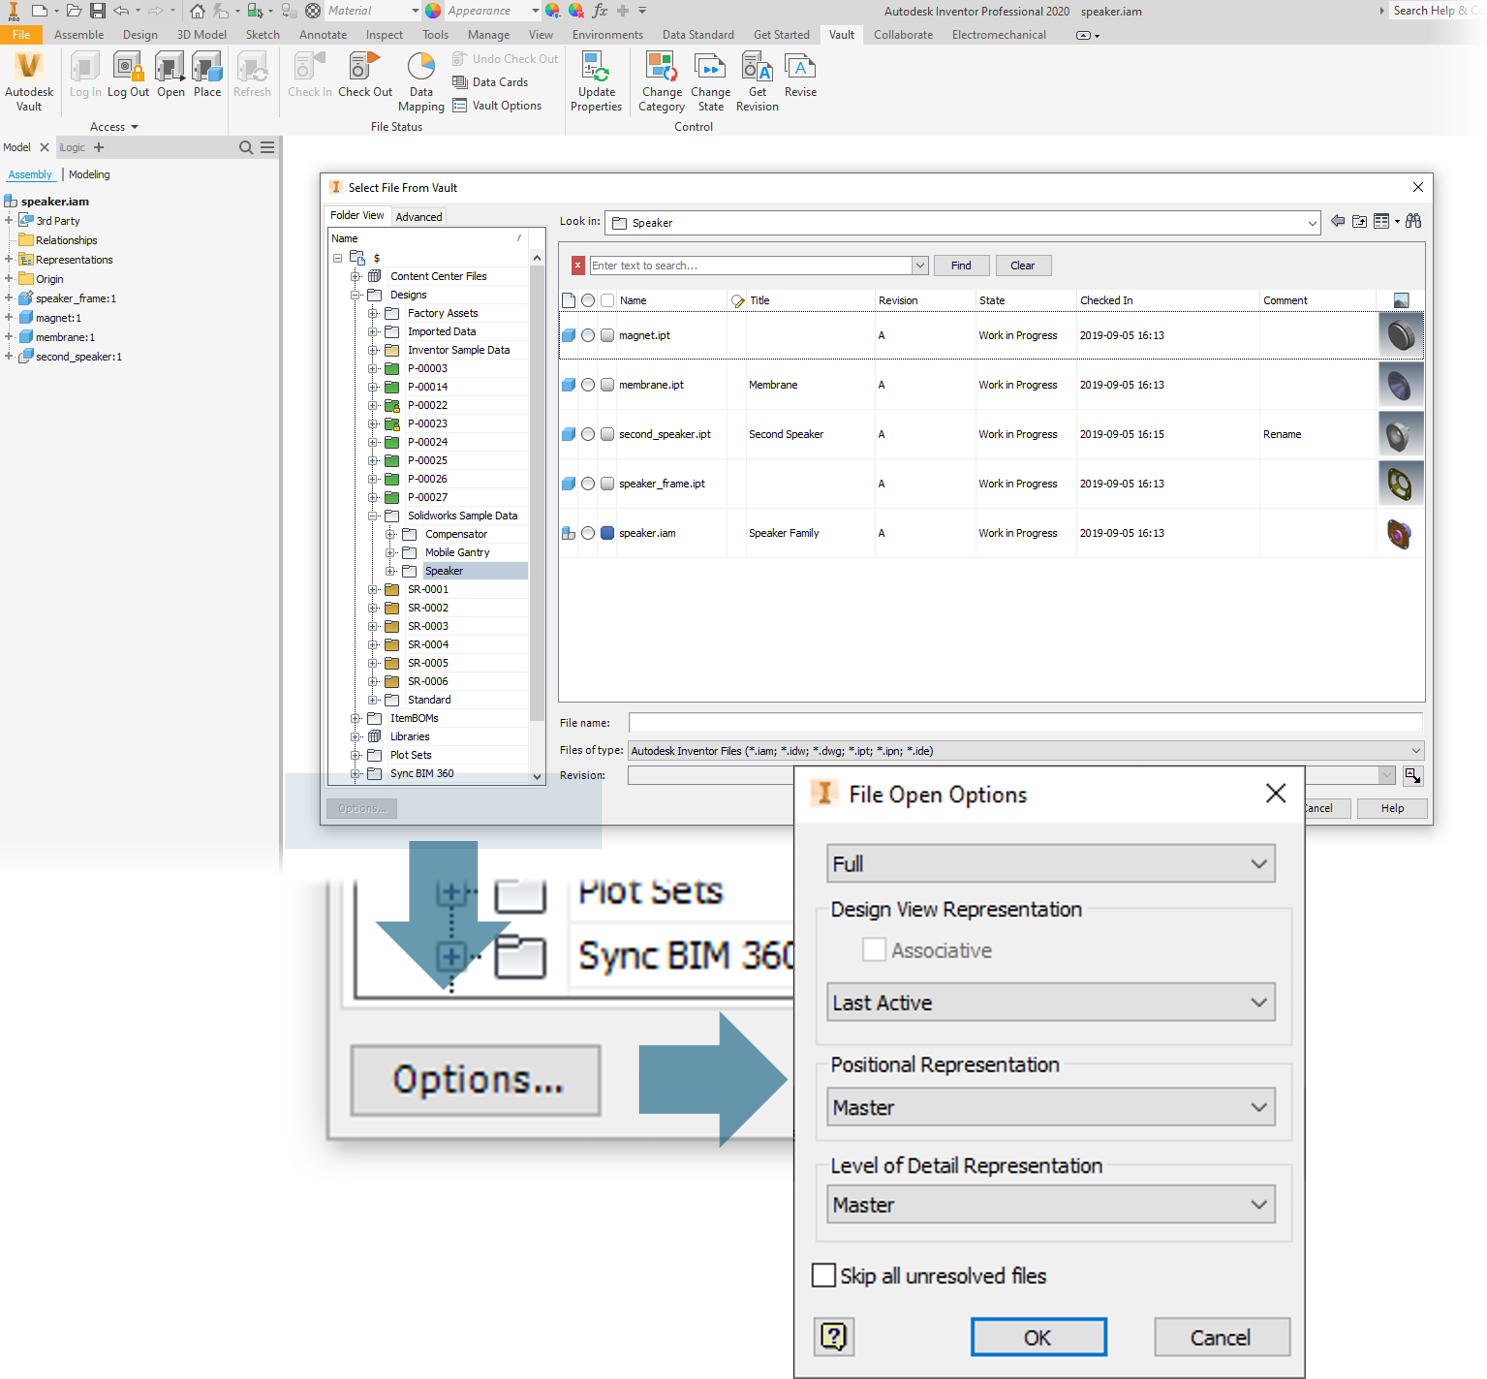
Task: Click Update Properties icon
Action: click(596, 82)
